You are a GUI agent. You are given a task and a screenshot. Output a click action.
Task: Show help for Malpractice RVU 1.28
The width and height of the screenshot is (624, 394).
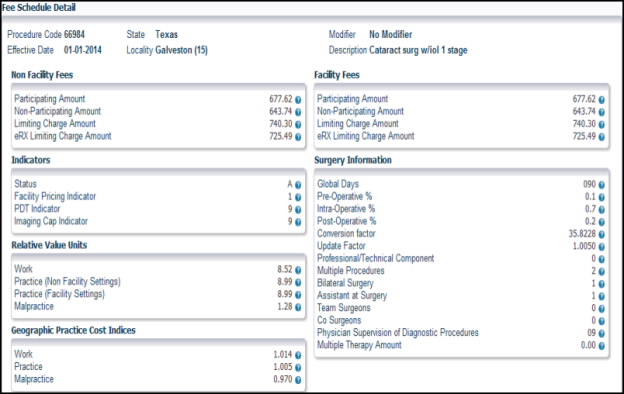pos(298,307)
